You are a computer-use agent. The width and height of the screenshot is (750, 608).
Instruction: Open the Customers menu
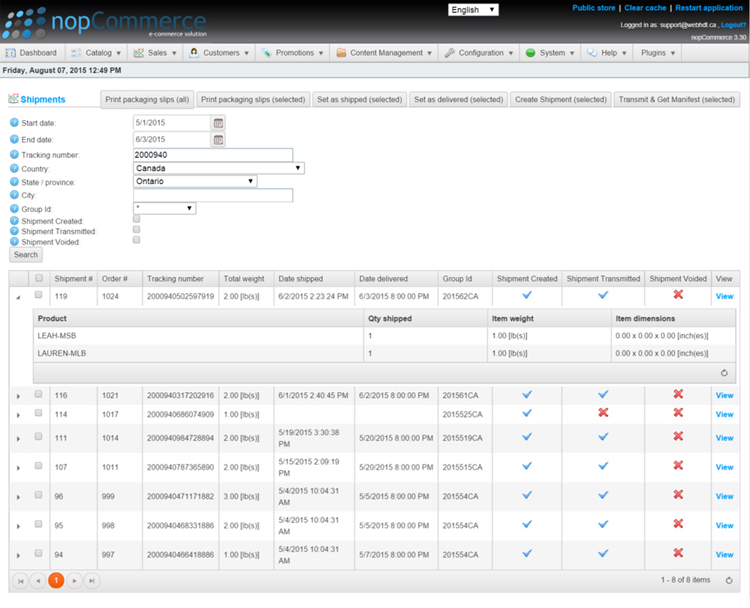pyautogui.click(x=219, y=53)
